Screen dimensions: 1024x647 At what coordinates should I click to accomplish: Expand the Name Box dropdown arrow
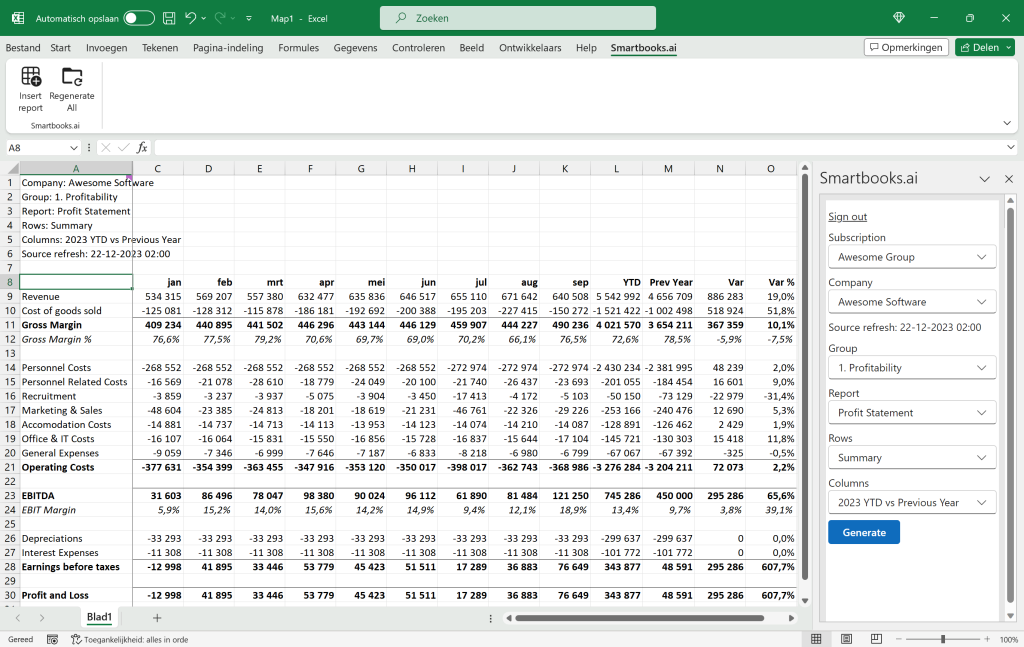pyautogui.click(x=74, y=148)
